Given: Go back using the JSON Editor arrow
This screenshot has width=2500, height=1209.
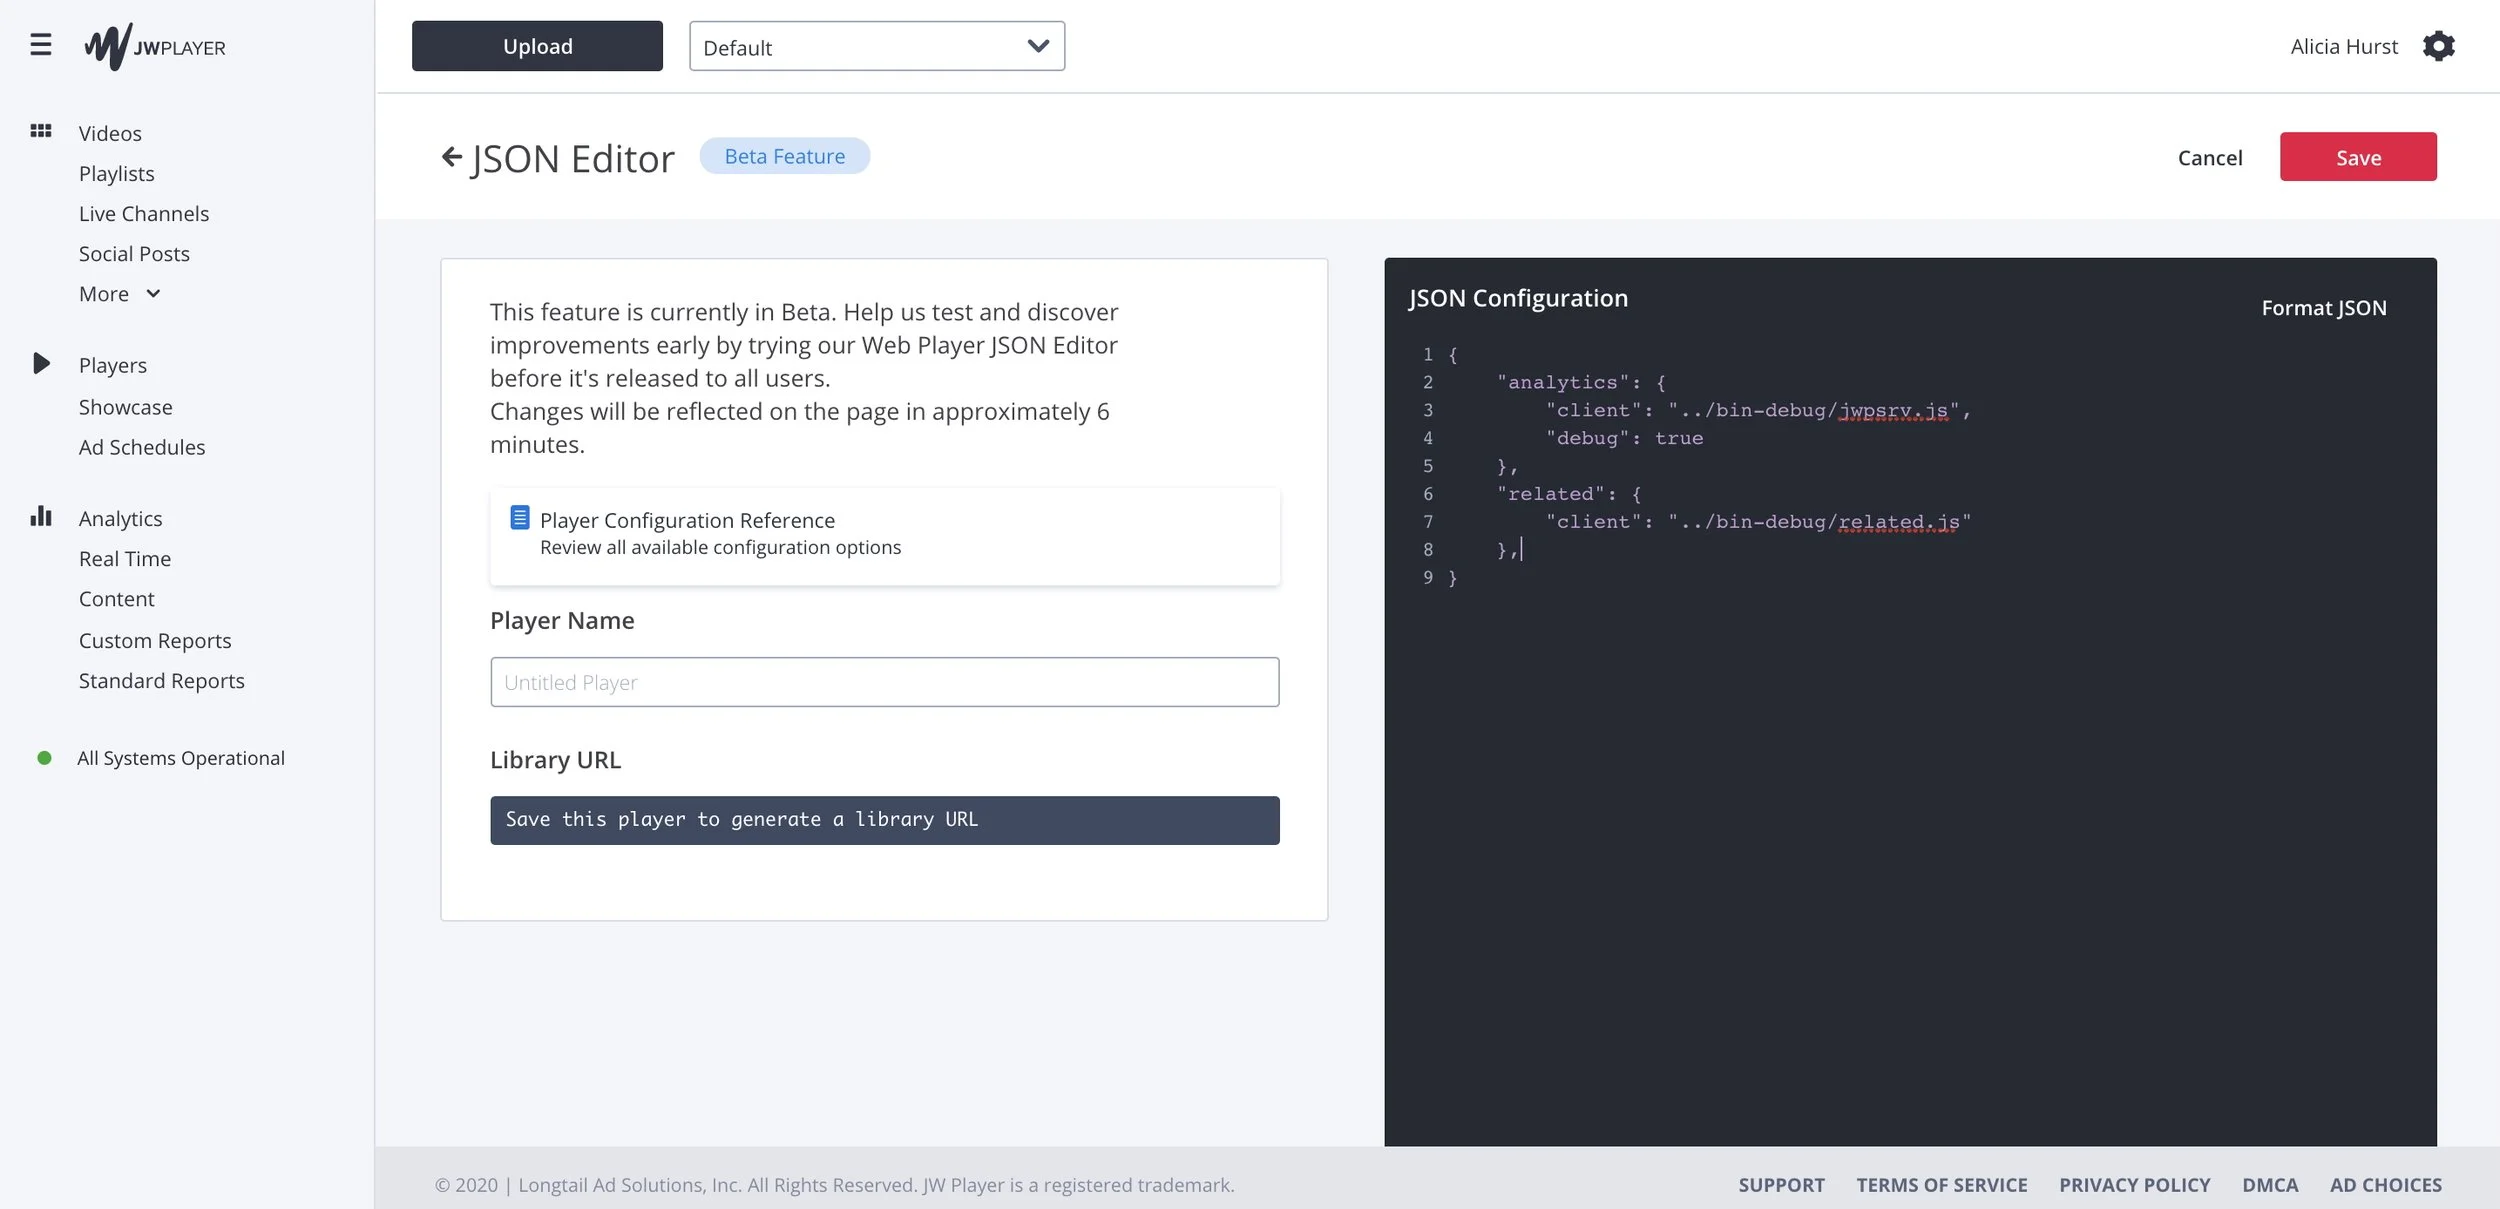Looking at the screenshot, I should [x=451, y=157].
